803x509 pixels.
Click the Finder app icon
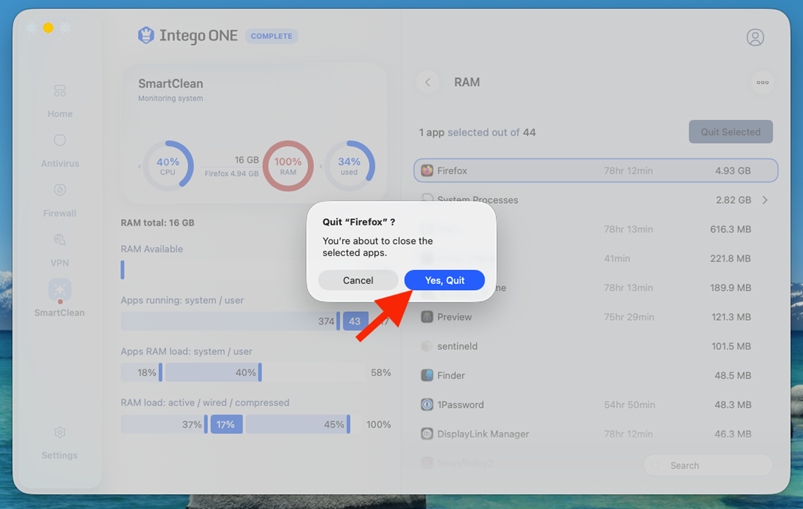pyautogui.click(x=427, y=375)
